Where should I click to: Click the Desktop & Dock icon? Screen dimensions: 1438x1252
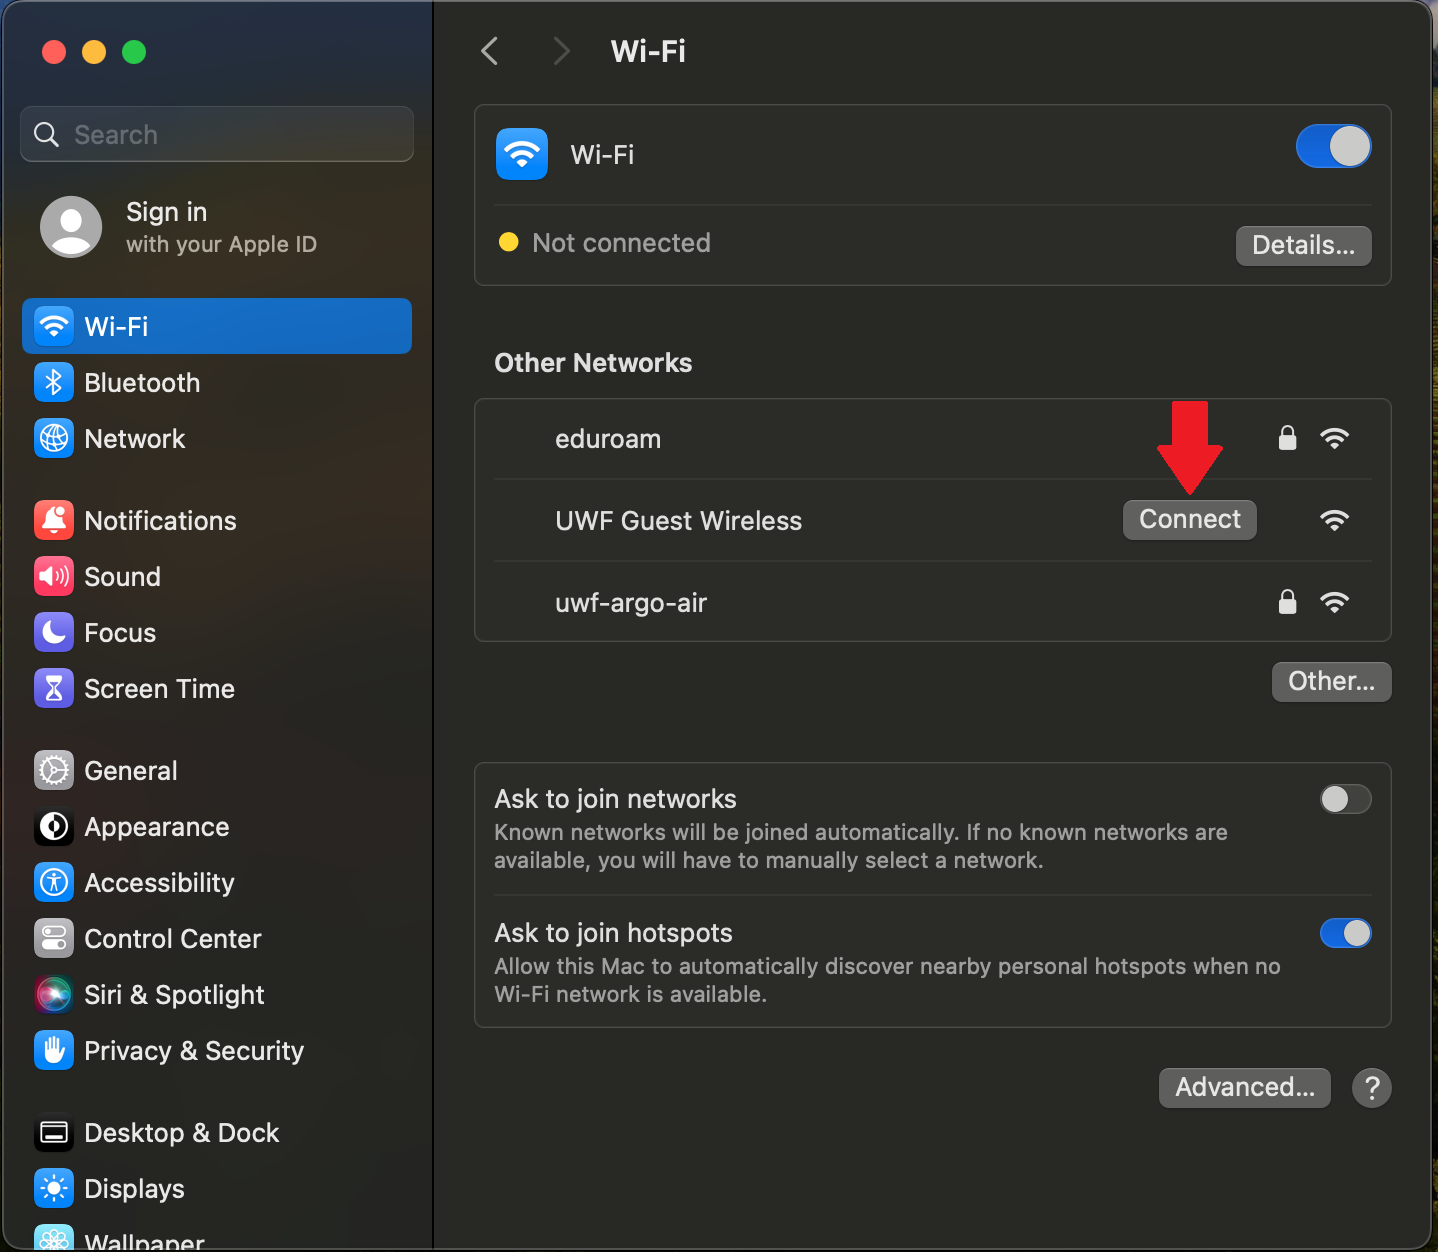point(54,1132)
